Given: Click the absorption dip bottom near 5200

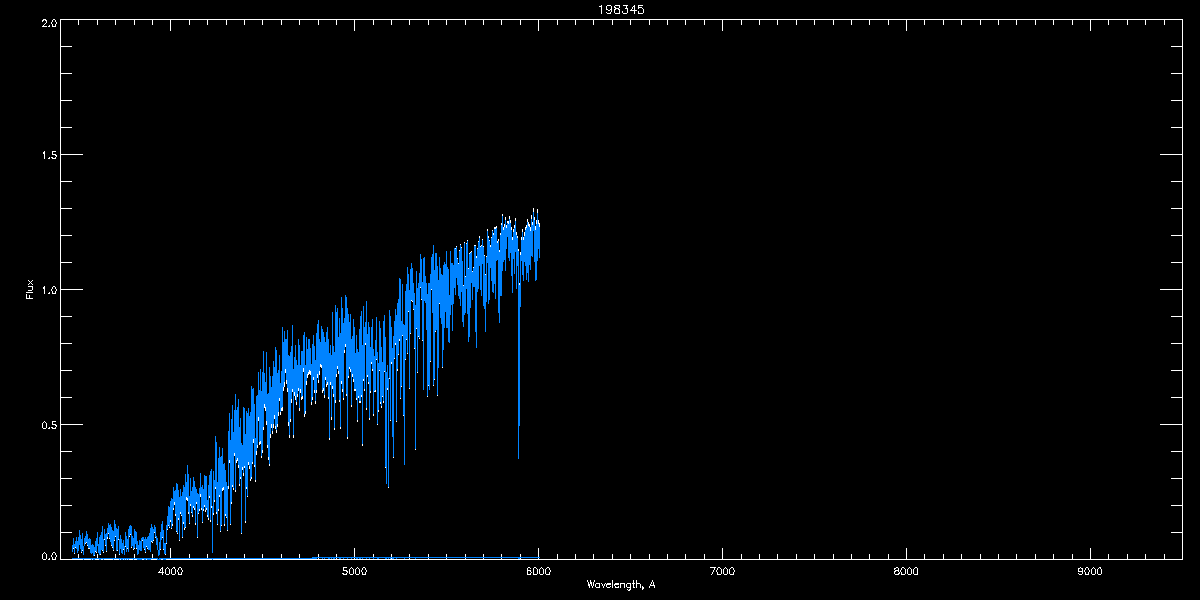Looking at the screenshot, I should pyautogui.click(x=387, y=484).
